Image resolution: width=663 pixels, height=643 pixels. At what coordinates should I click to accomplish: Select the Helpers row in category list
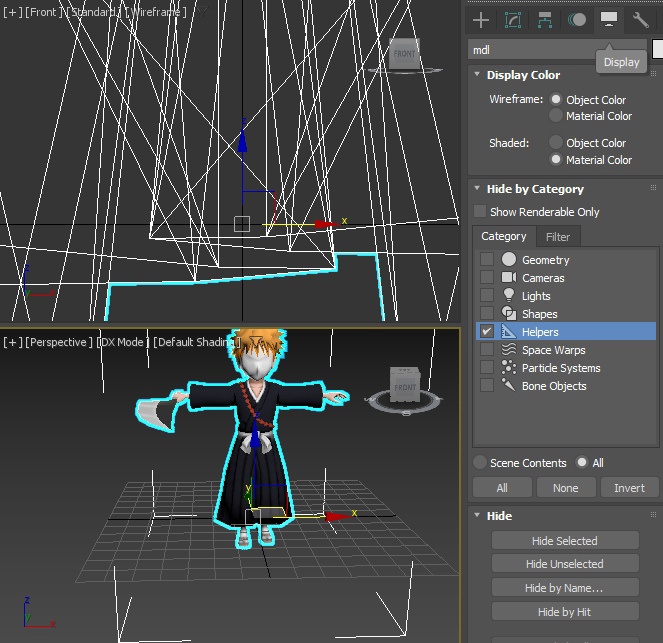click(x=566, y=331)
